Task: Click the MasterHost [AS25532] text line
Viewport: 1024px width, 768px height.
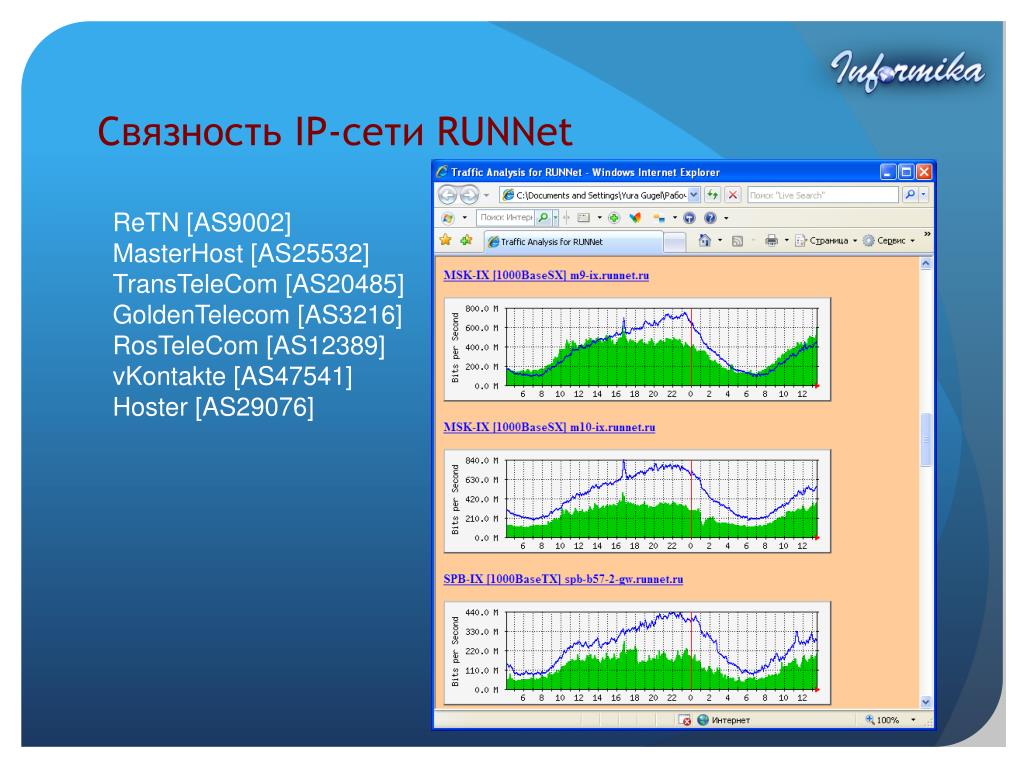Action: tap(241, 253)
